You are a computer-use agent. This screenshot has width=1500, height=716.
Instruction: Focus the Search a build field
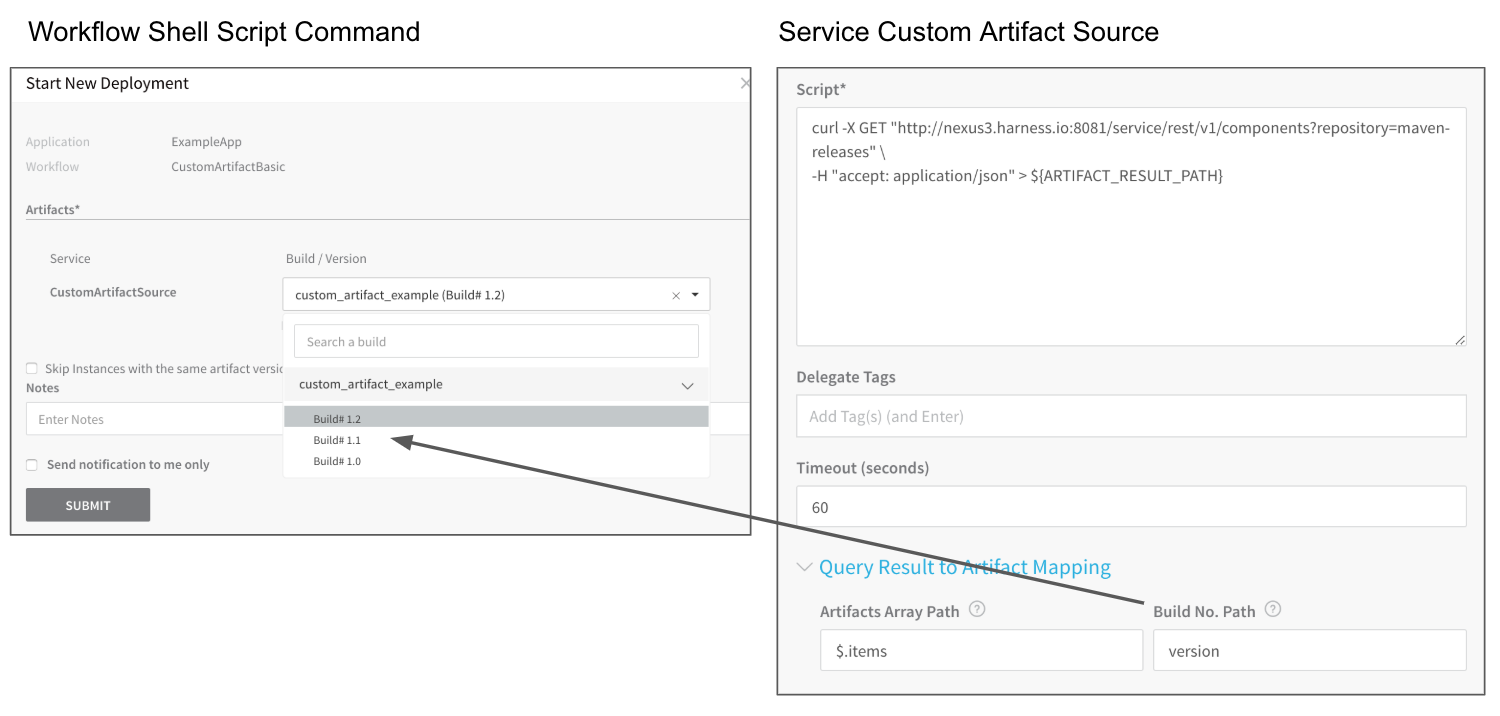click(496, 341)
